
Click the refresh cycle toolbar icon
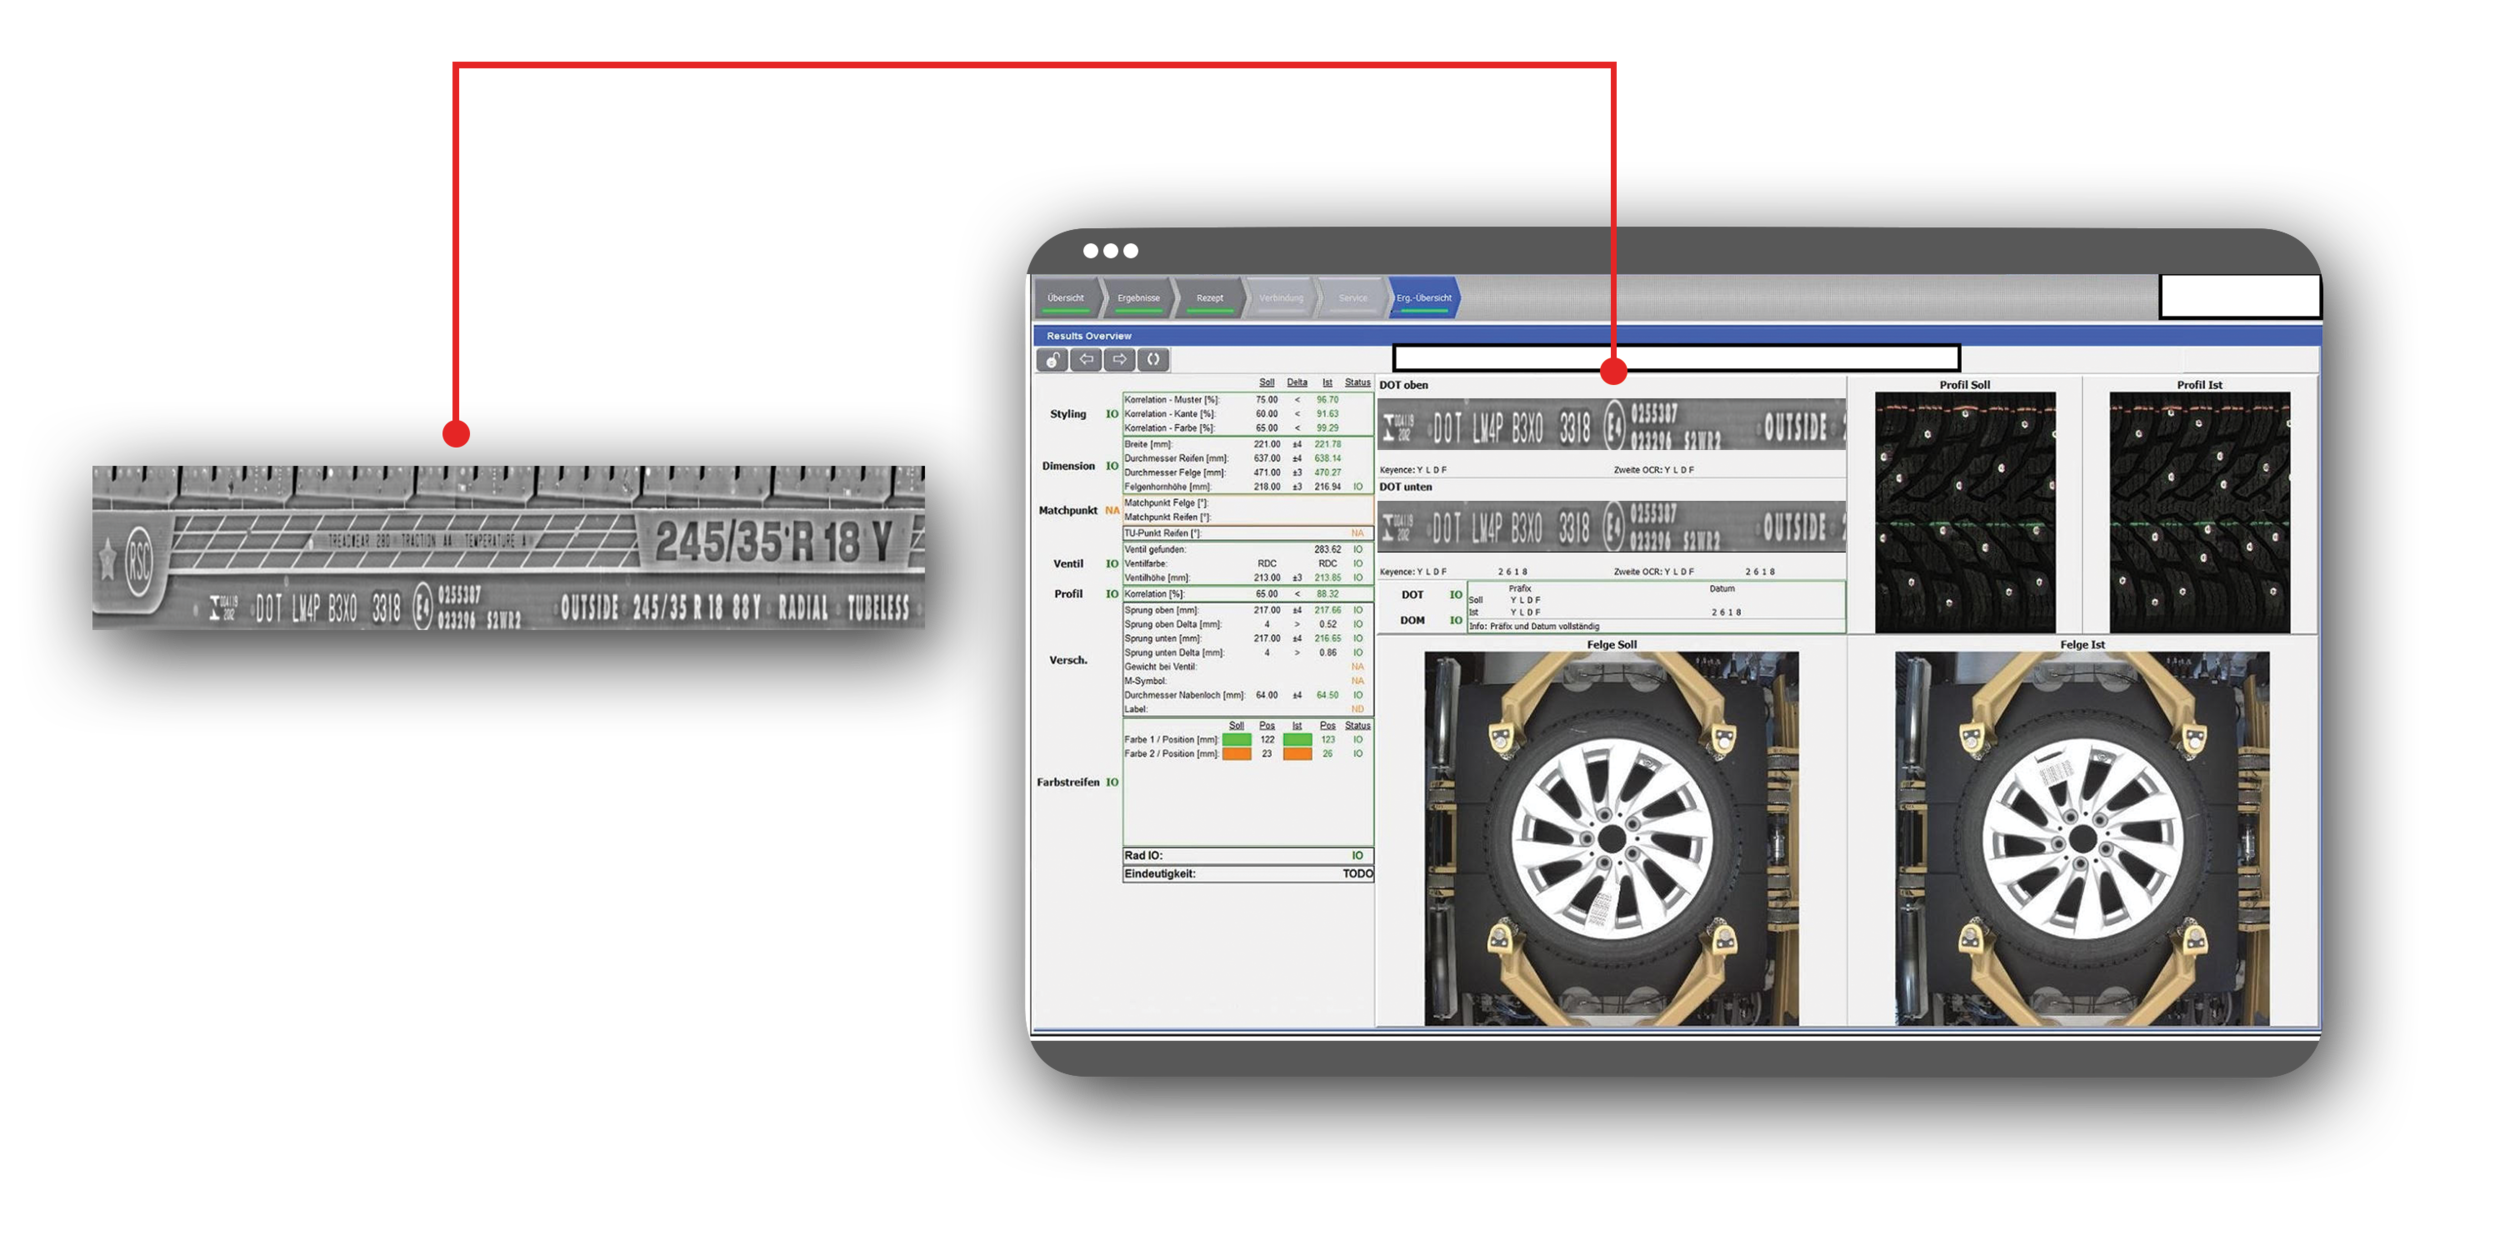(x=1153, y=360)
